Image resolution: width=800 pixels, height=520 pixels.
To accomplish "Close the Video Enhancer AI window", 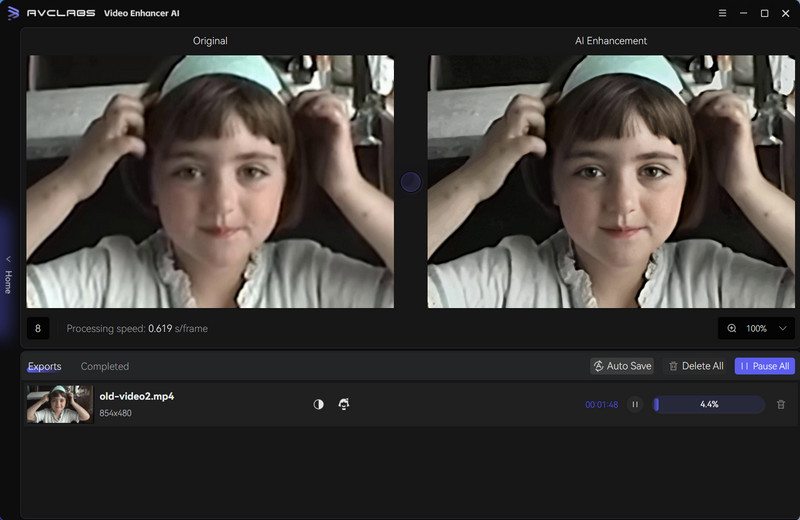I will pyautogui.click(x=786, y=13).
